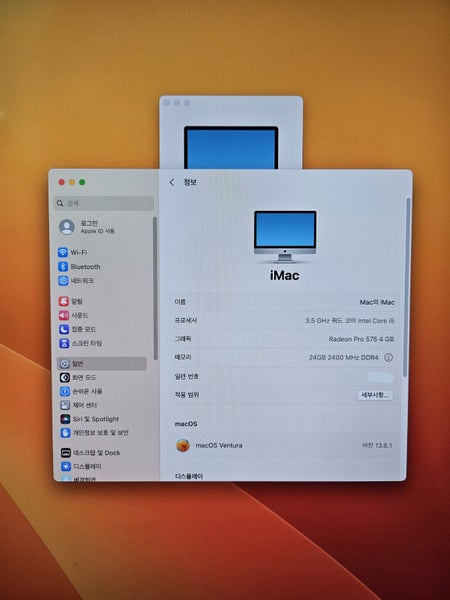This screenshot has height=600, width=450.
Task: Click the 메모리 row label
Action: point(183,357)
